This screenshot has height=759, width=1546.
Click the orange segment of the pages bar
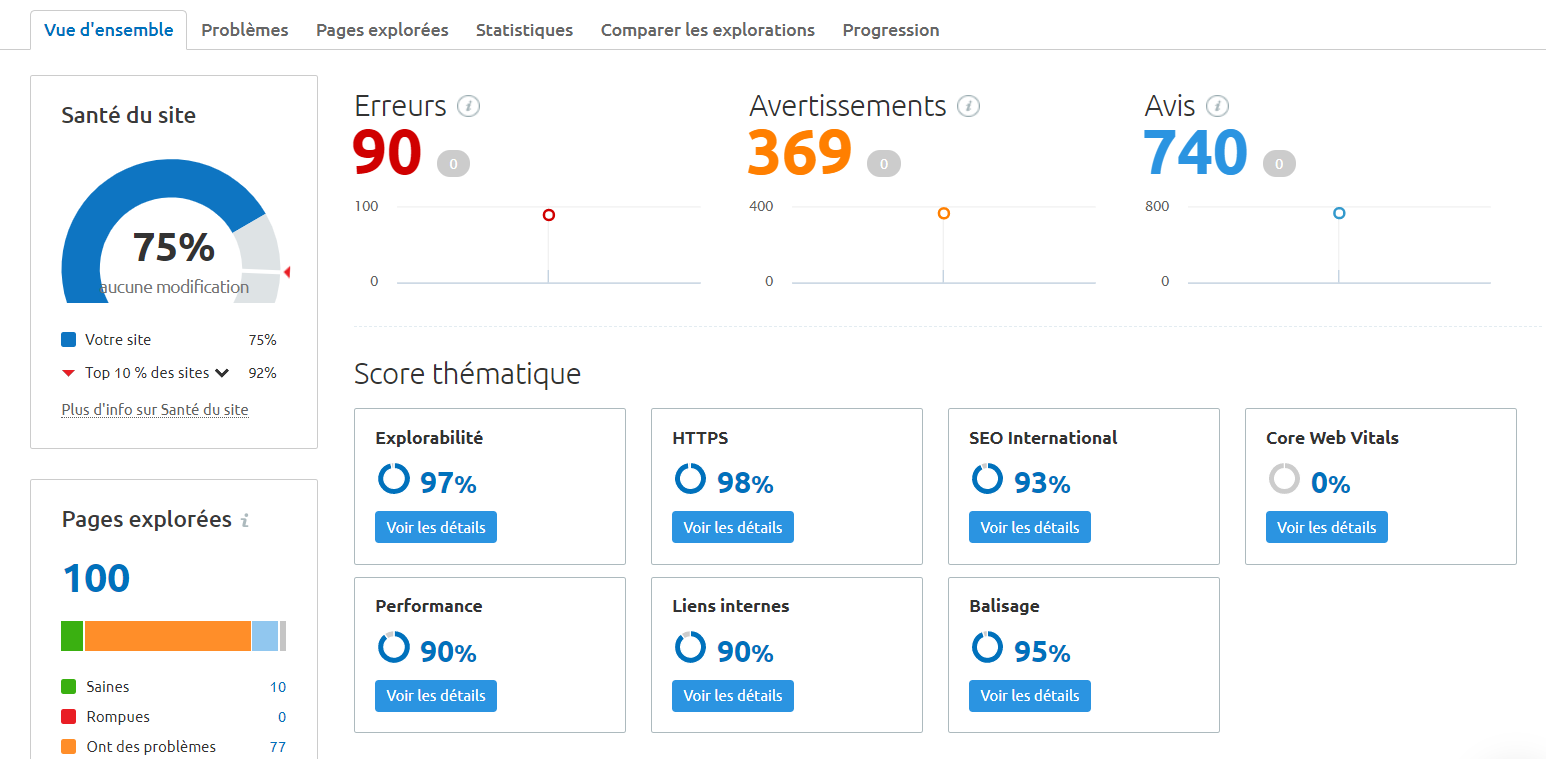click(x=168, y=636)
